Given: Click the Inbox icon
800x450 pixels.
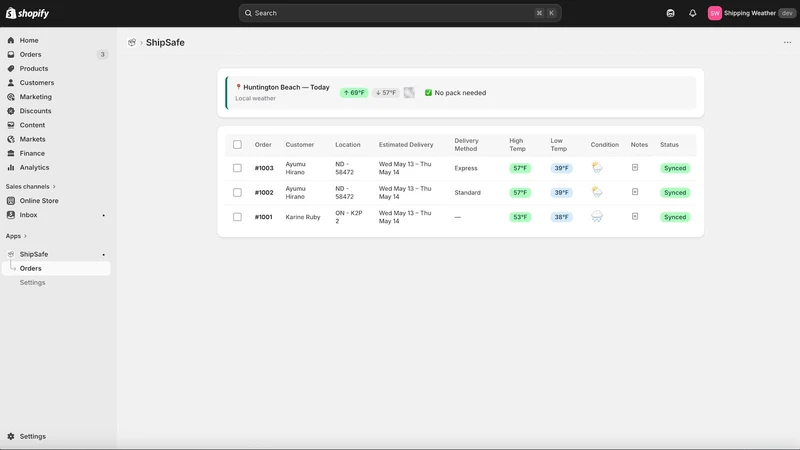Looking at the screenshot, I should 11,215.
